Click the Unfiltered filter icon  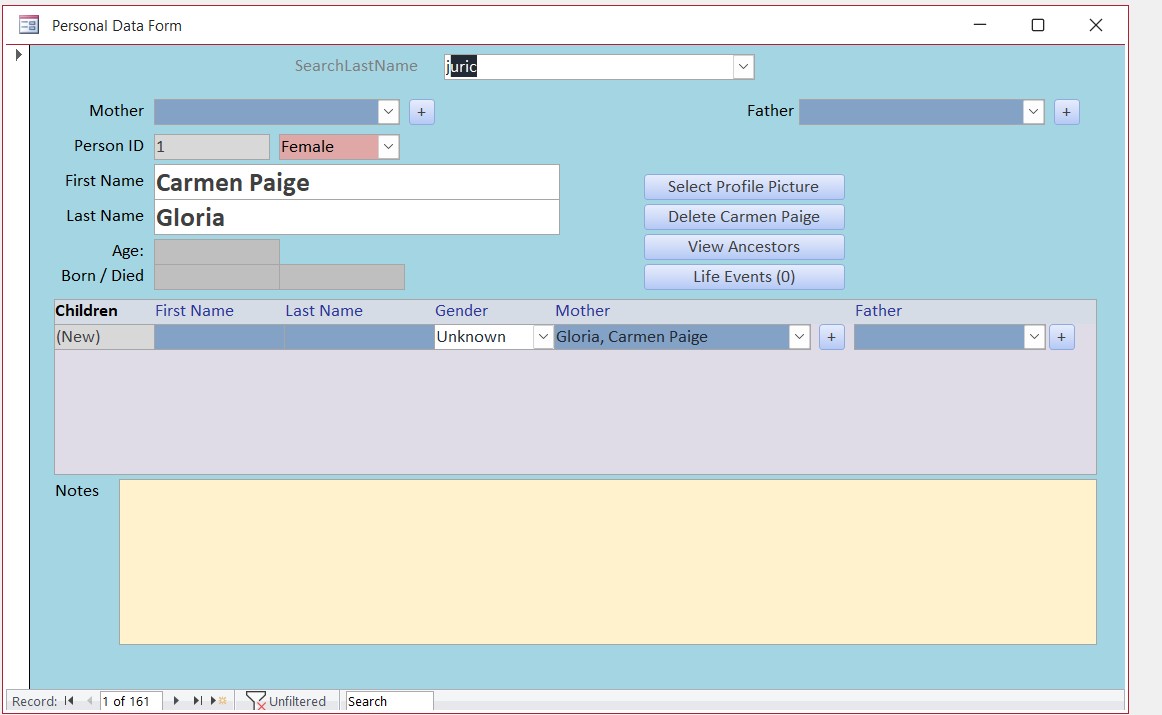pos(256,701)
